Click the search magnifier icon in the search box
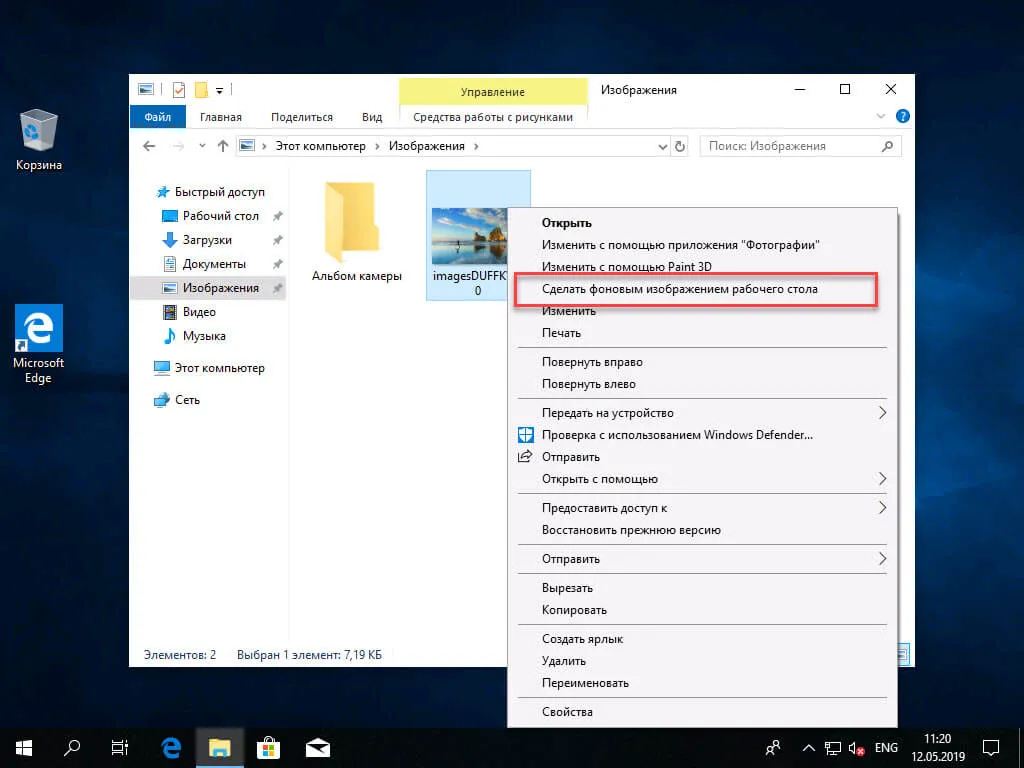The image size is (1024, 768). [887, 146]
